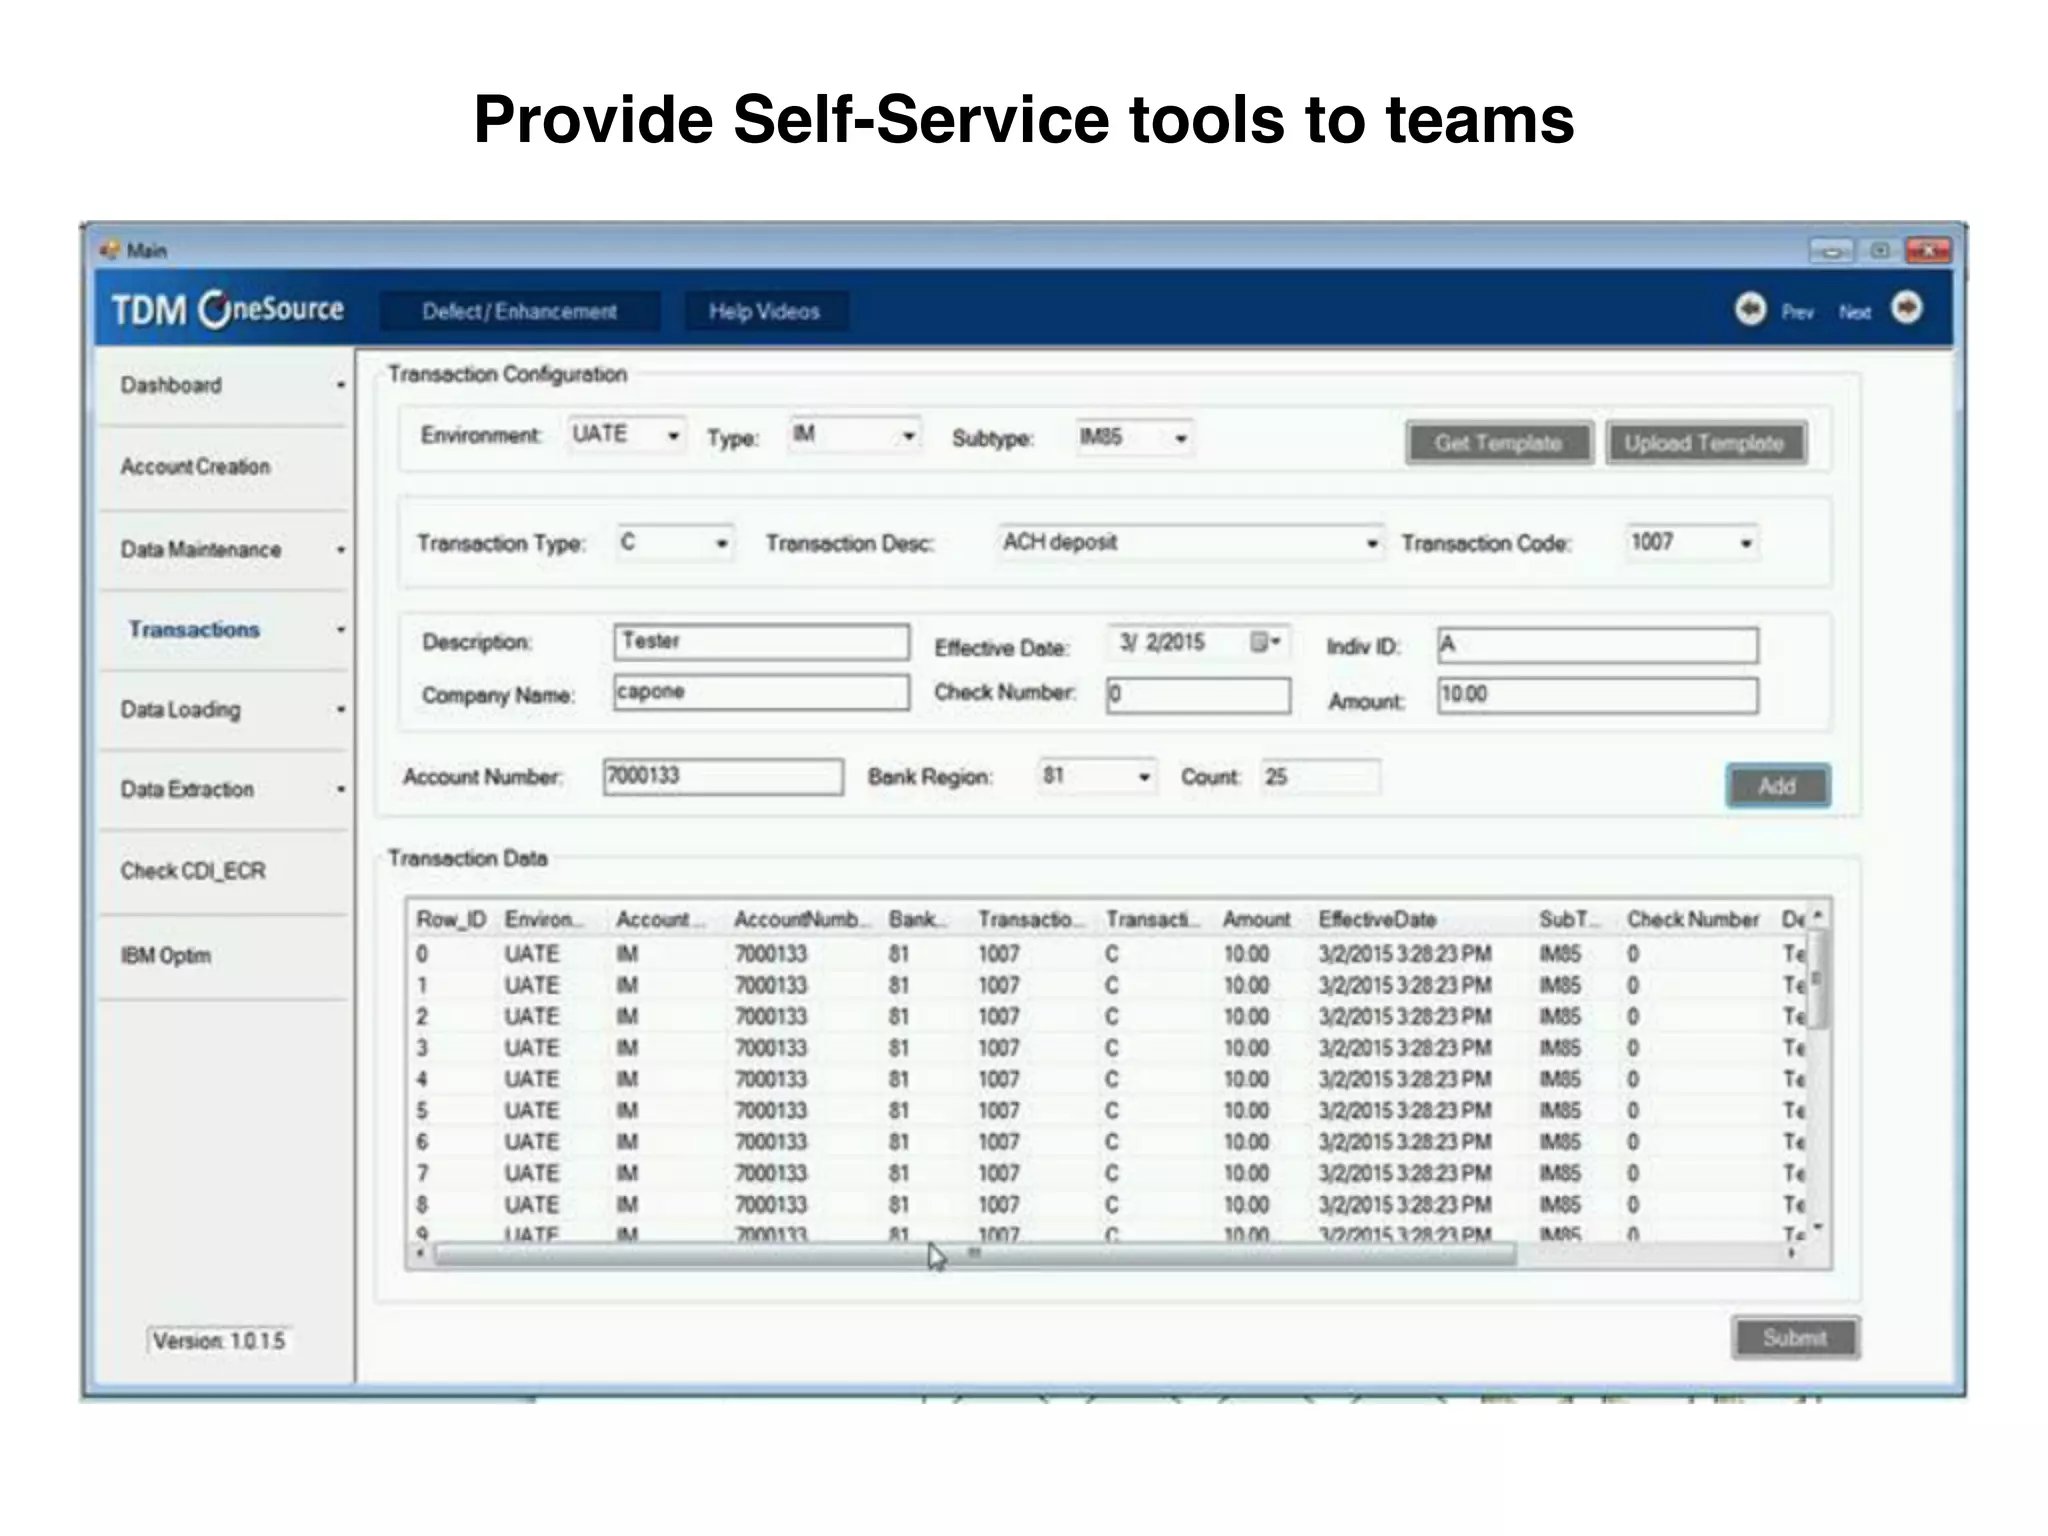Expand the Data Maintenance sidebar arrow
This screenshot has width=2048, height=1536.
pos(341,550)
